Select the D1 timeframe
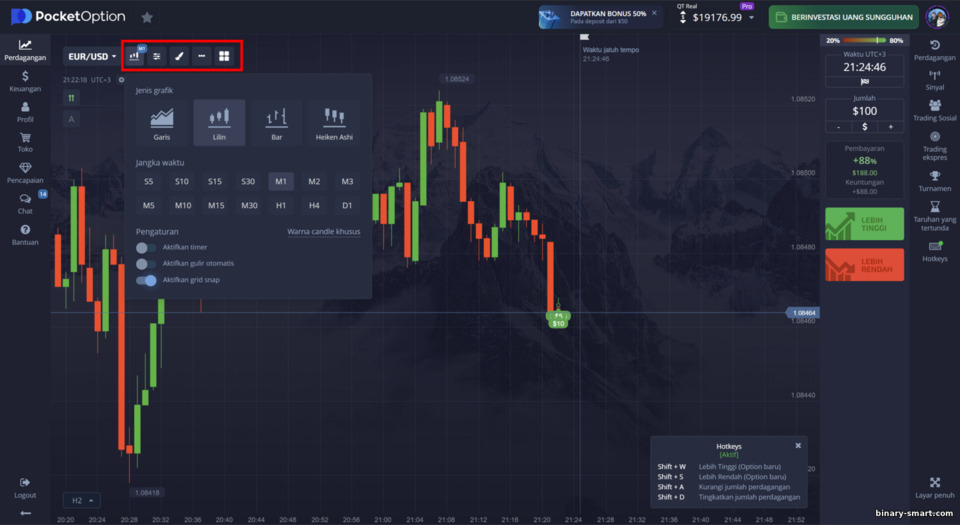Image resolution: width=960 pixels, height=525 pixels. (x=347, y=206)
